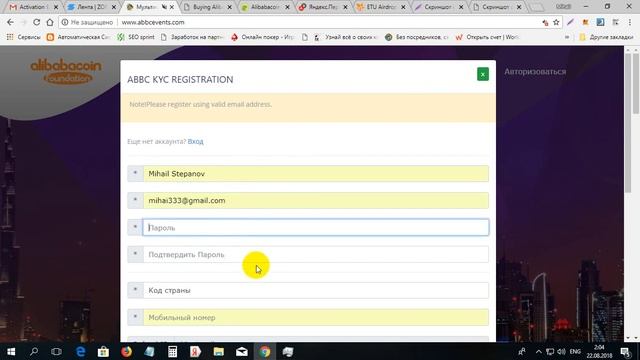Go back in browser history
The image size is (640, 360).
pos(10,22)
